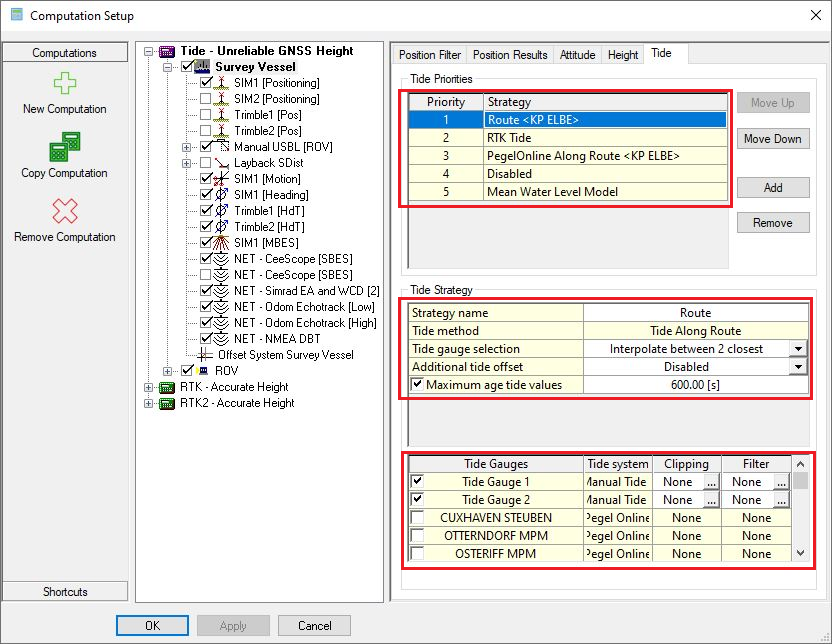This screenshot has height=644, width=832.
Task: Enable the SIM2 [Positioning] checkbox
Action: [x=206, y=99]
